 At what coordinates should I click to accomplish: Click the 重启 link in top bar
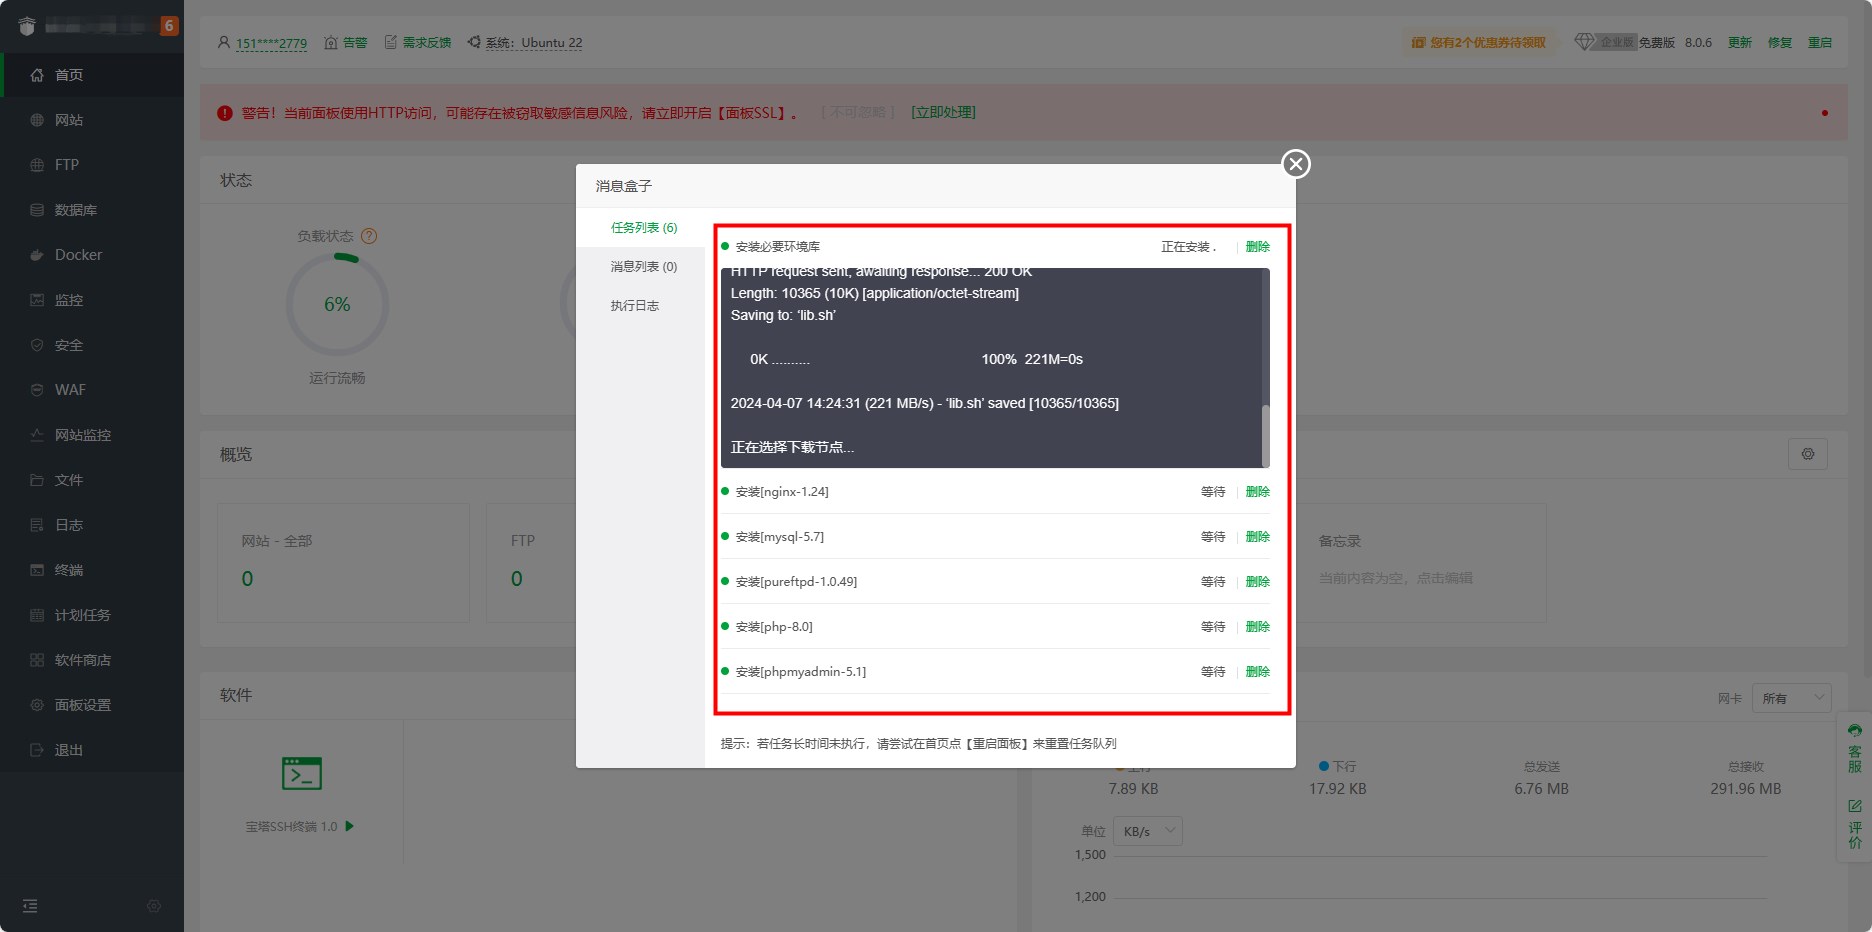click(1820, 43)
